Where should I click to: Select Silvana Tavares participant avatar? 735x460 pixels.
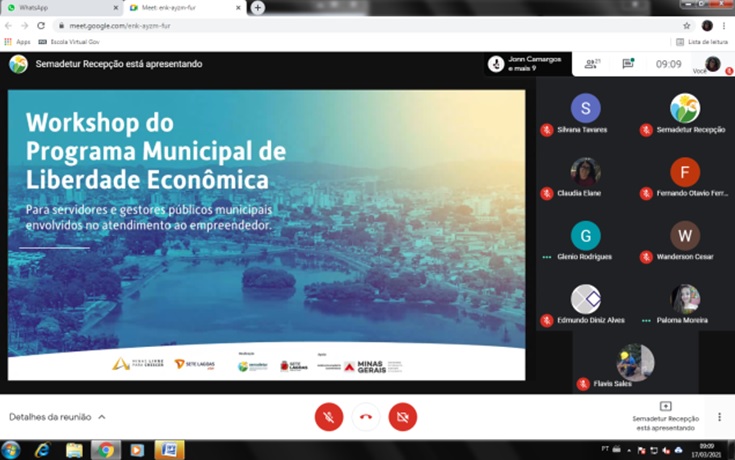[x=585, y=108]
